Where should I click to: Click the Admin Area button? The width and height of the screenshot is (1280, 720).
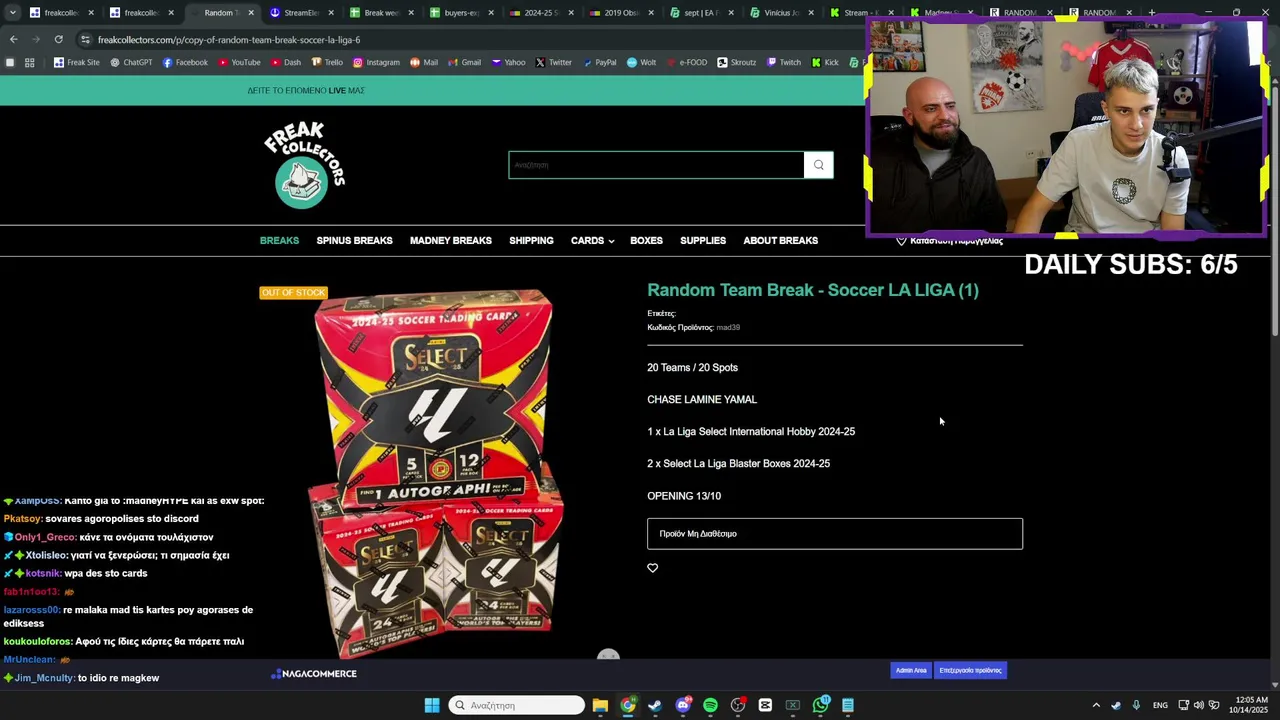911,670
